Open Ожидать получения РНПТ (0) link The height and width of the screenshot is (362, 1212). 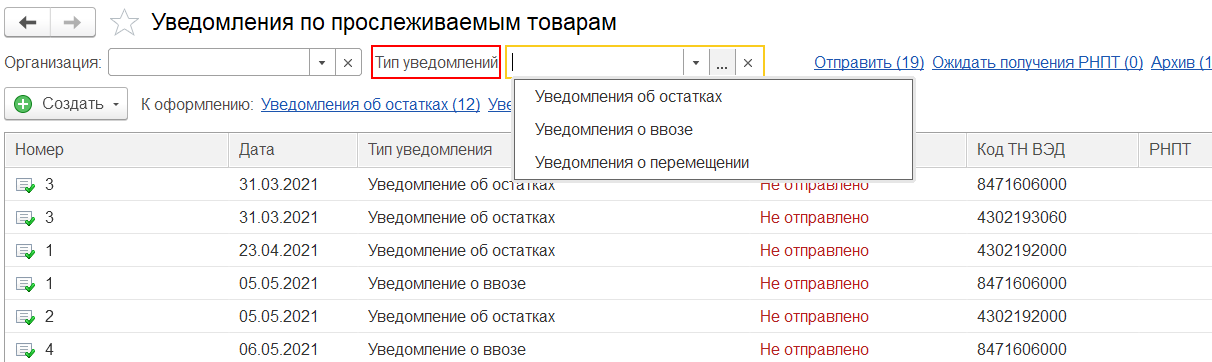(1037, 62)
